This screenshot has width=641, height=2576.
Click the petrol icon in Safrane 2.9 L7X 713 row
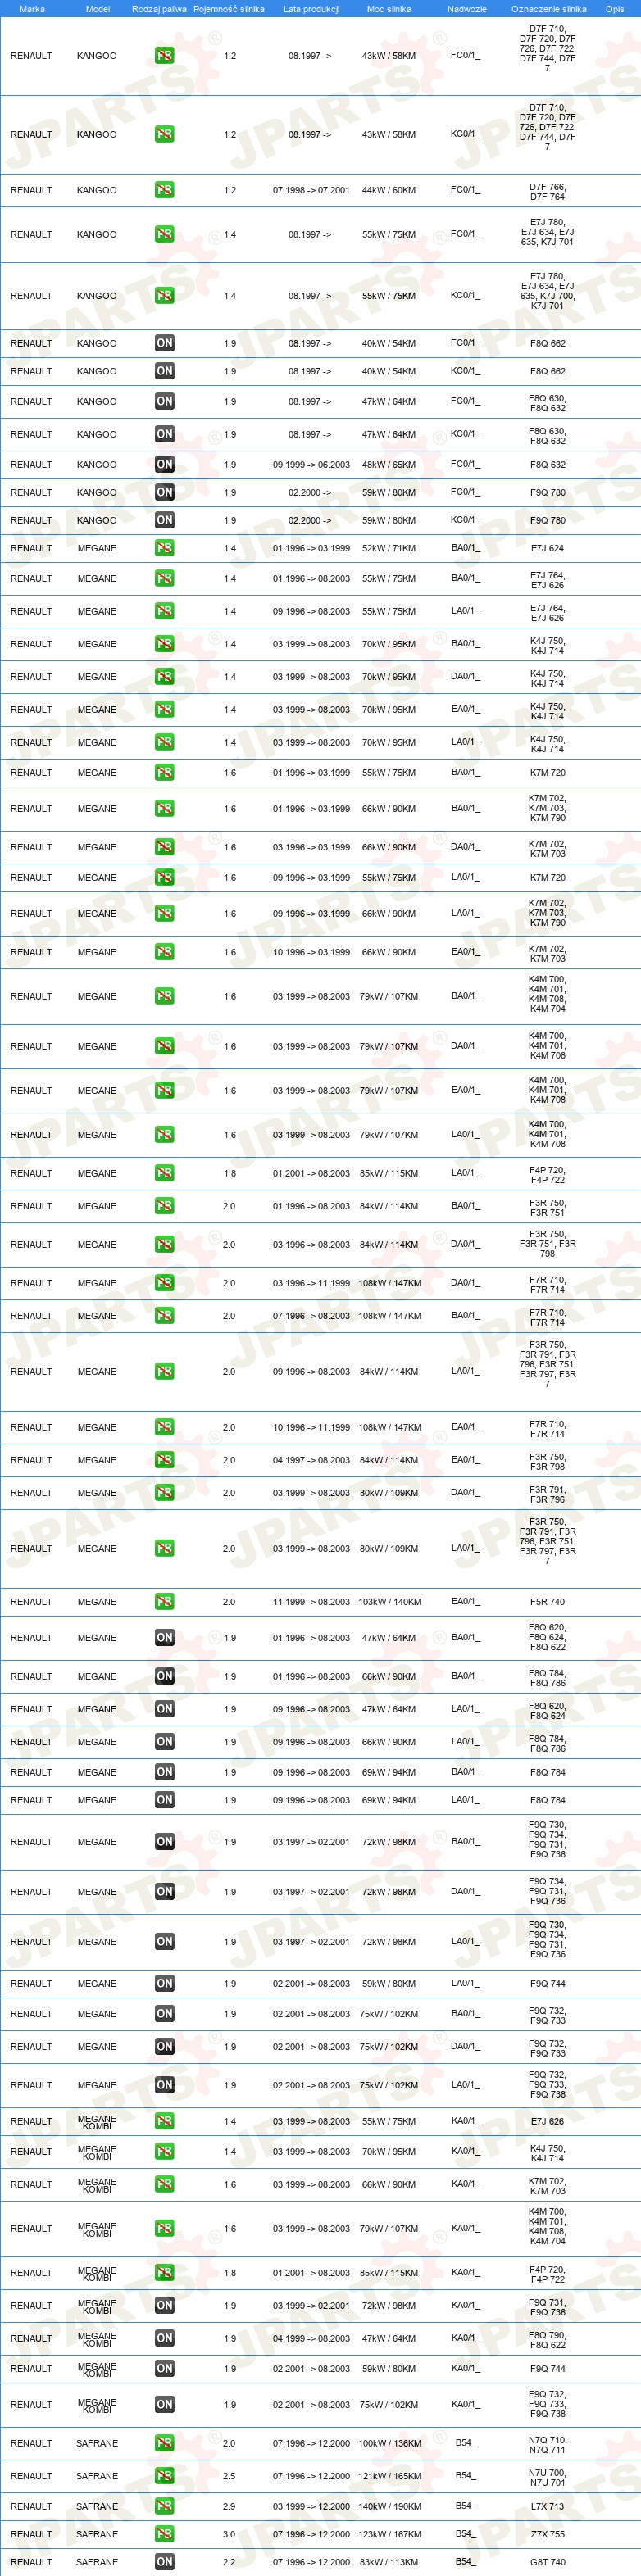pyautogui.click(x=165, y=2506)
